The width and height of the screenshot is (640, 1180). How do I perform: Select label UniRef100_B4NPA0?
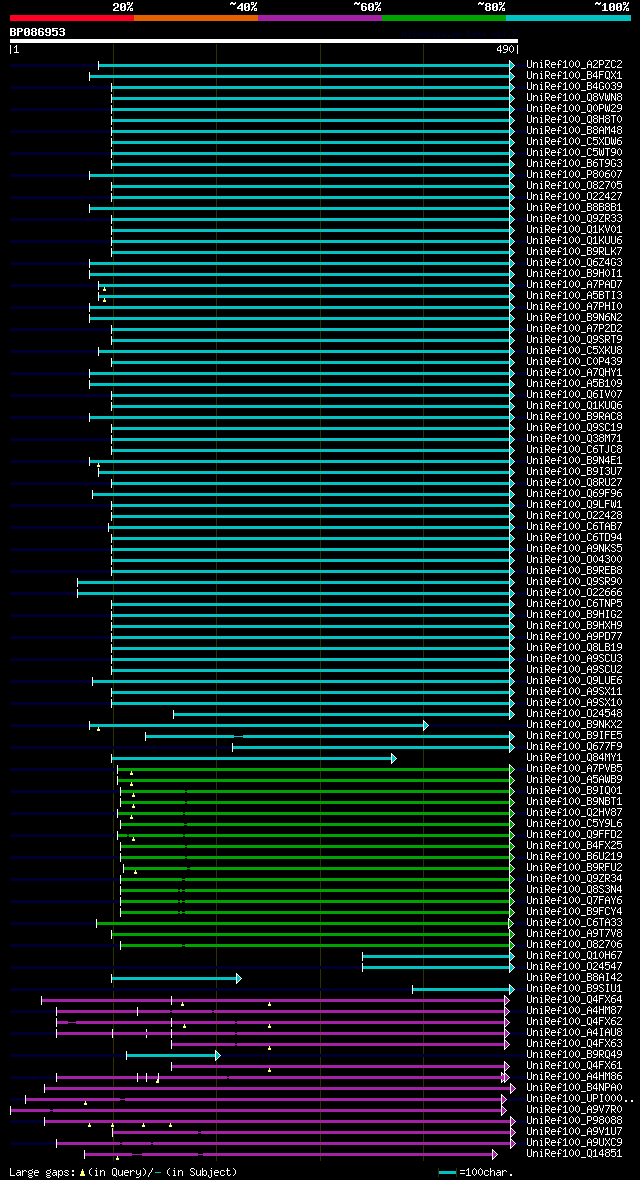(x=574, y=1087)
